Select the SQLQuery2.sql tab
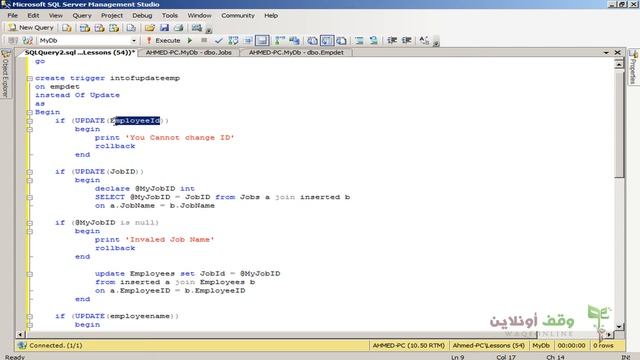Image resolution: width=640 pixels, height=360 pixels. pos(79,53)
